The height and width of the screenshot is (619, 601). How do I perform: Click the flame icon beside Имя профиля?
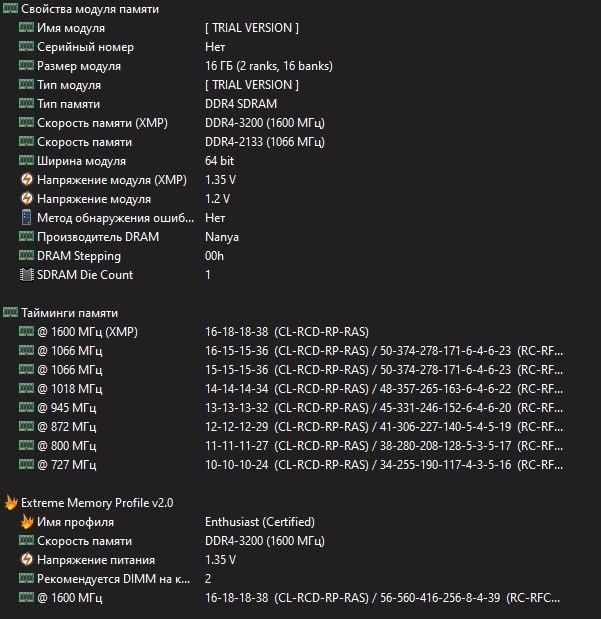pos(26,521)
